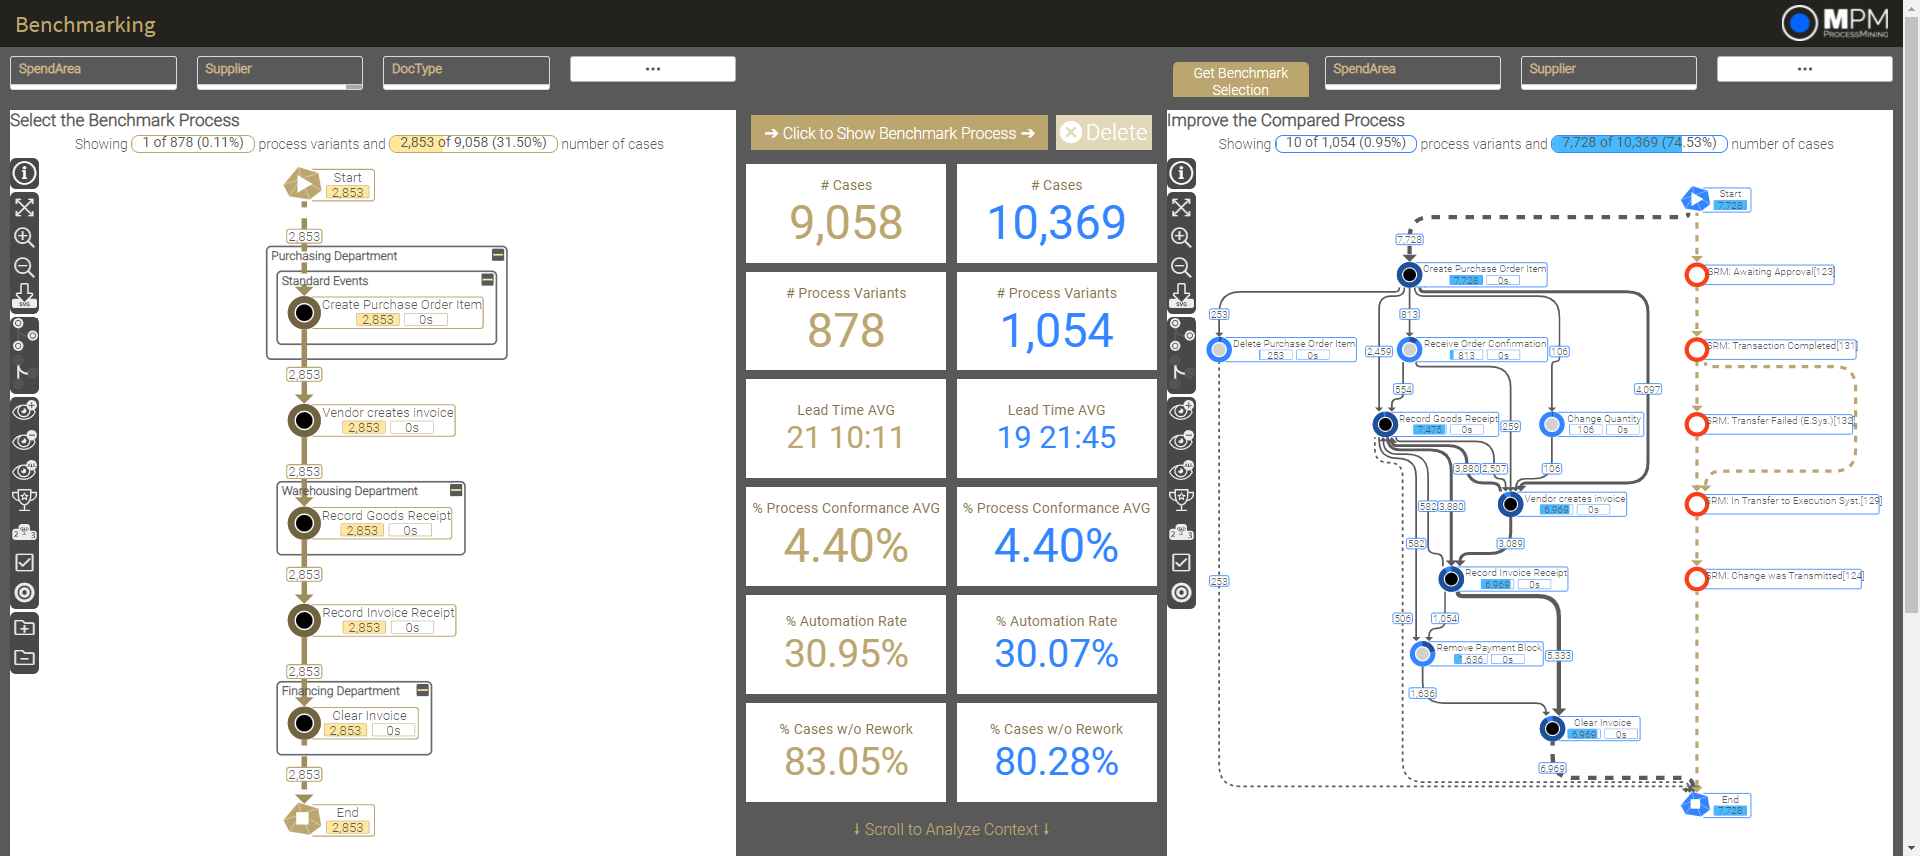Toggle checkbox icon in compared process toolbar
Viewport: 1920px width, 856px height.
(x=1181, y=562)
